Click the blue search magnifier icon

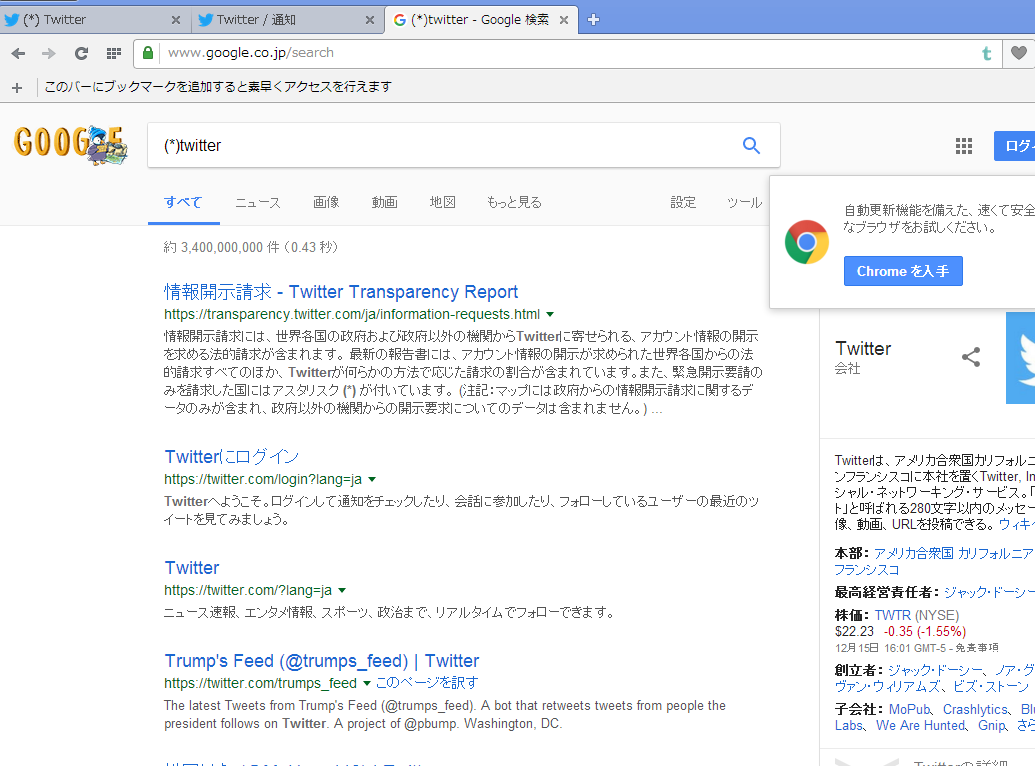pyautogui.click(x=751, y=145)
